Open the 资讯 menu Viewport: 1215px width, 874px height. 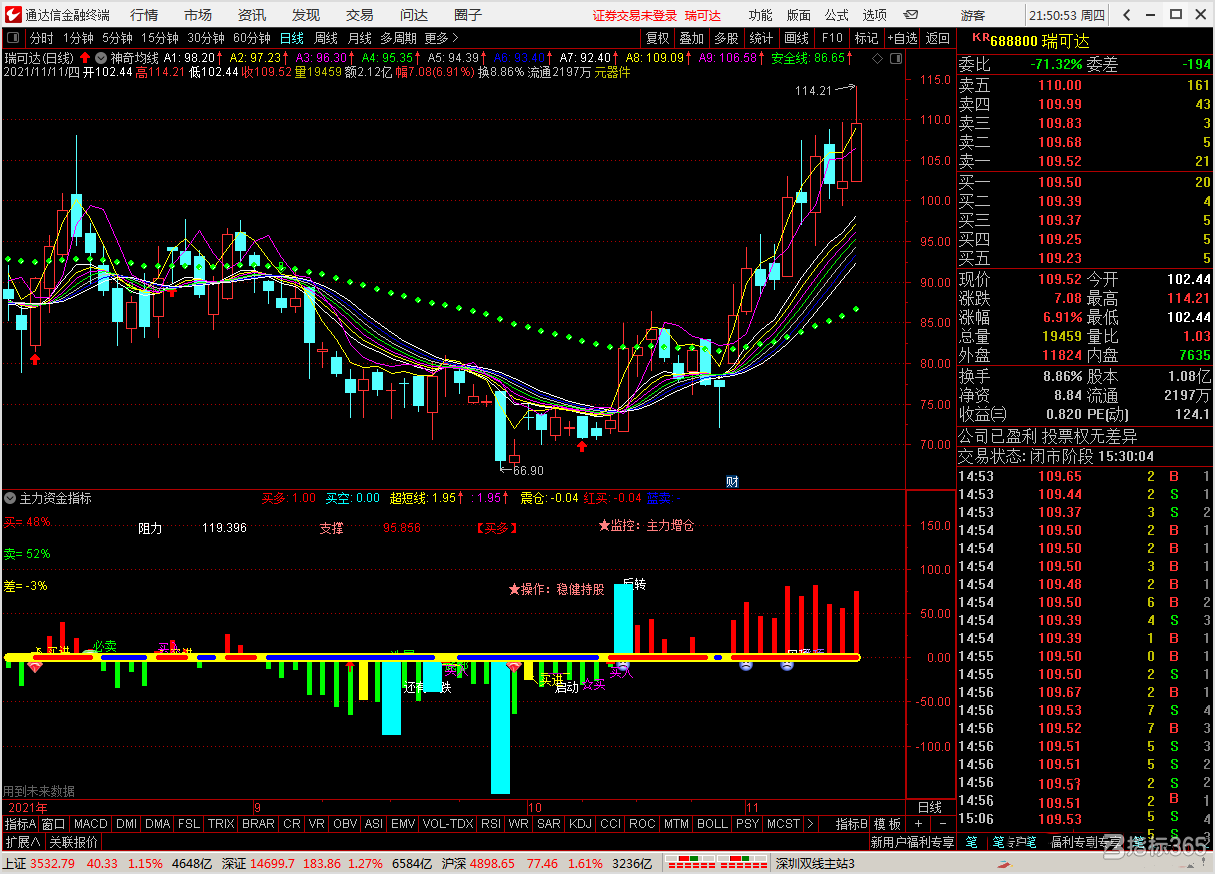pos(252,15)
